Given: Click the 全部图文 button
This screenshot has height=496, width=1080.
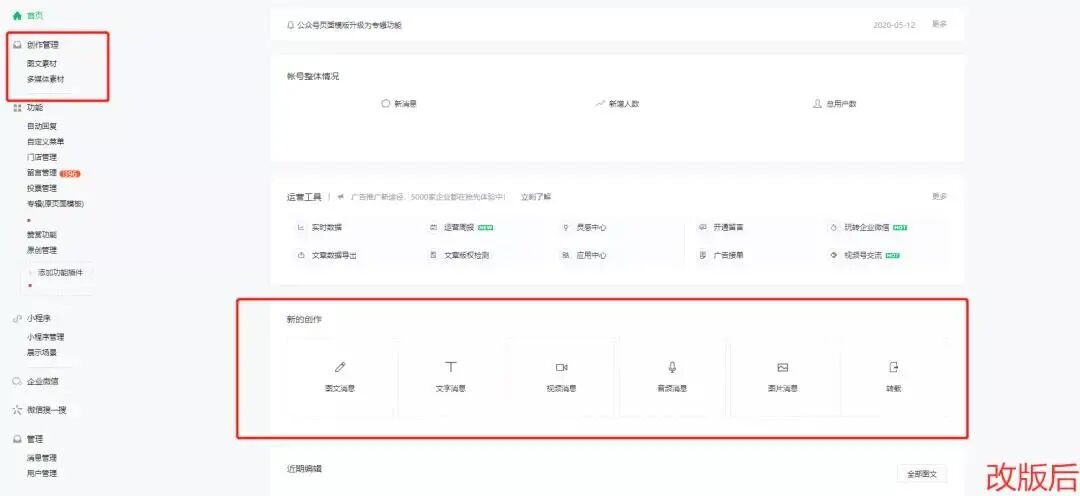Looking at the screenshot, I should coord(922,474).
